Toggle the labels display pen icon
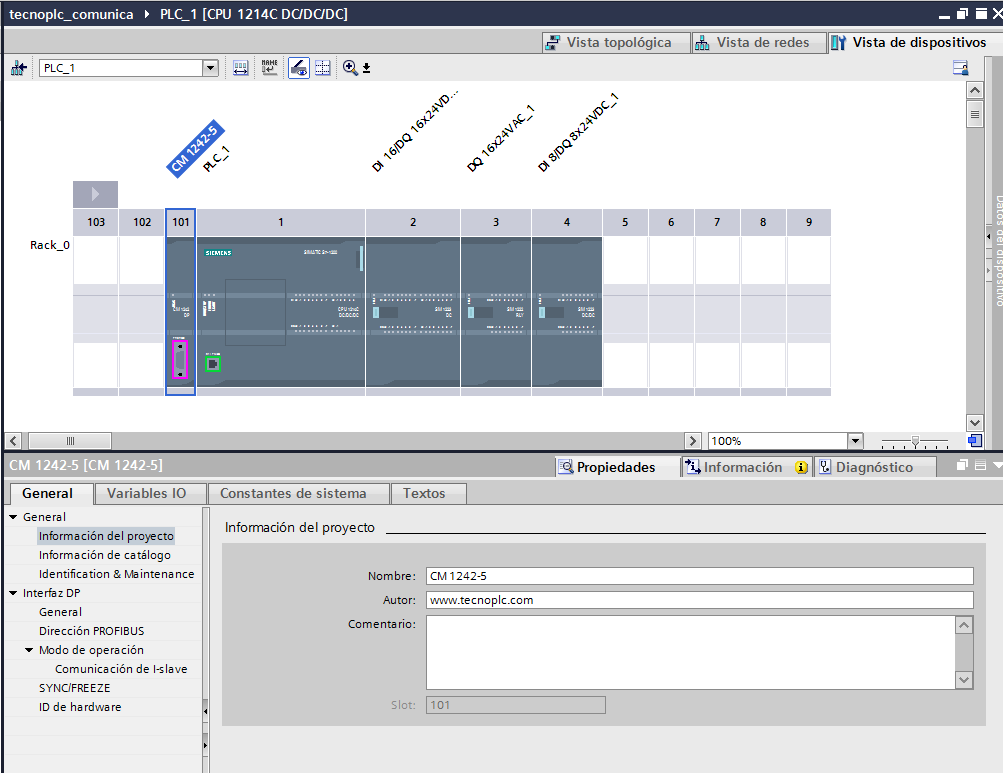Viewport: 1003px width, 773px height. click(299, 67)
